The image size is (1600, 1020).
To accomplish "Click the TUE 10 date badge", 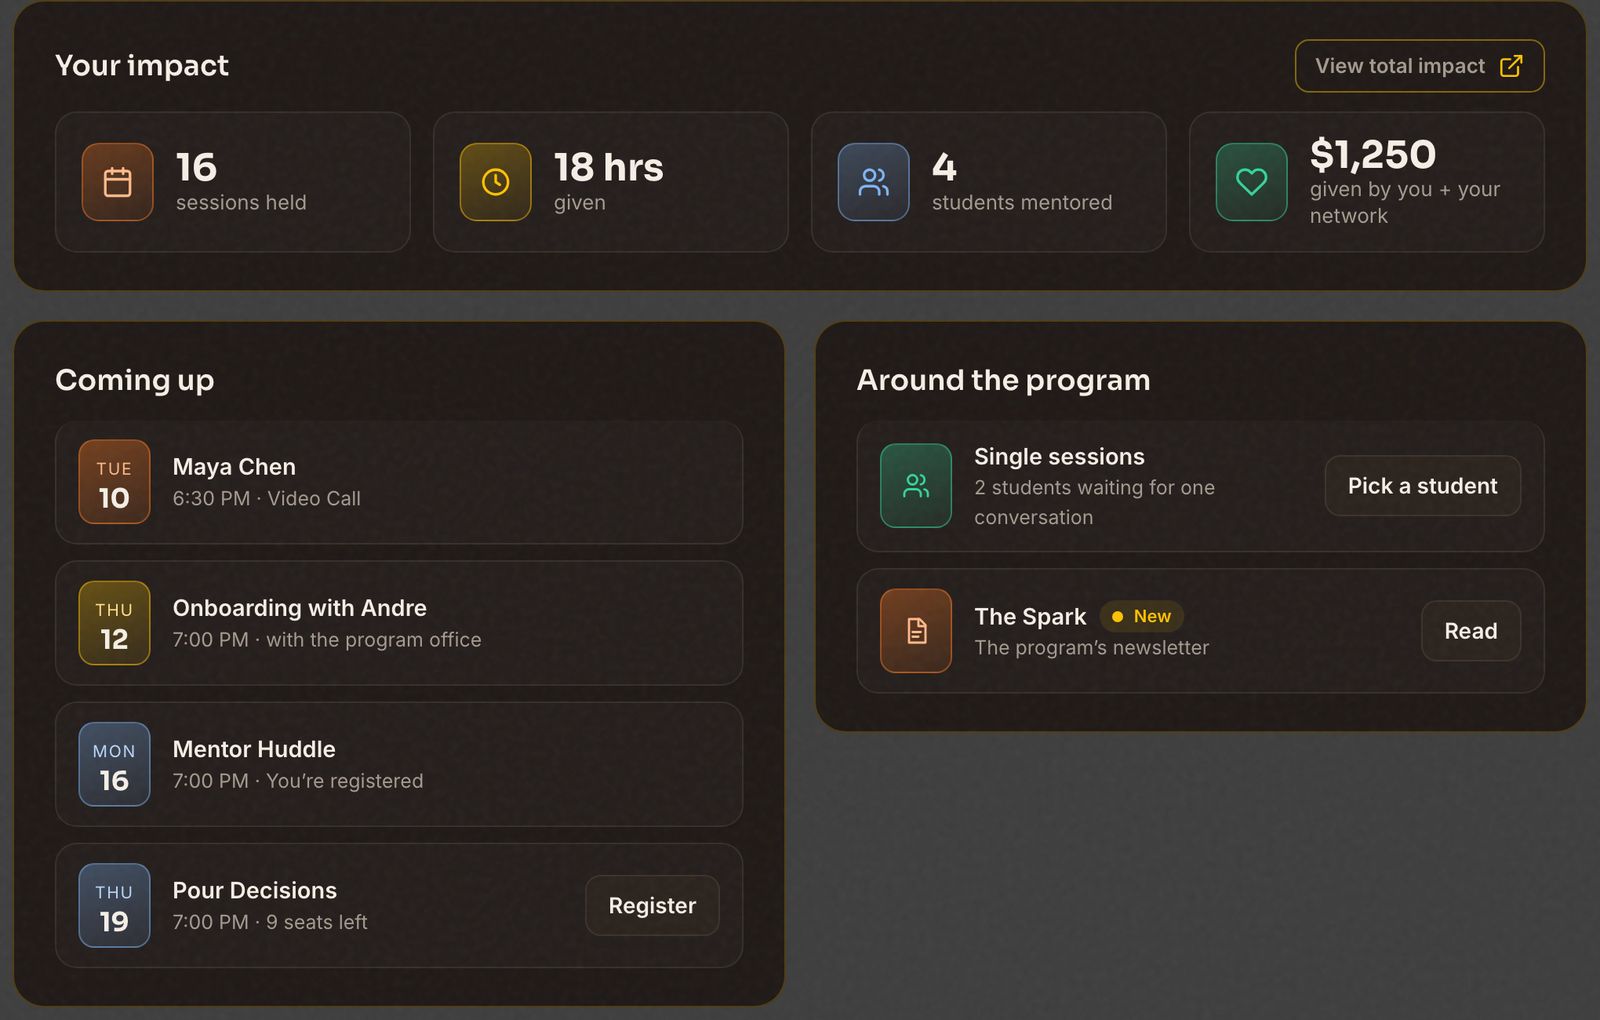I will (114, 482).
